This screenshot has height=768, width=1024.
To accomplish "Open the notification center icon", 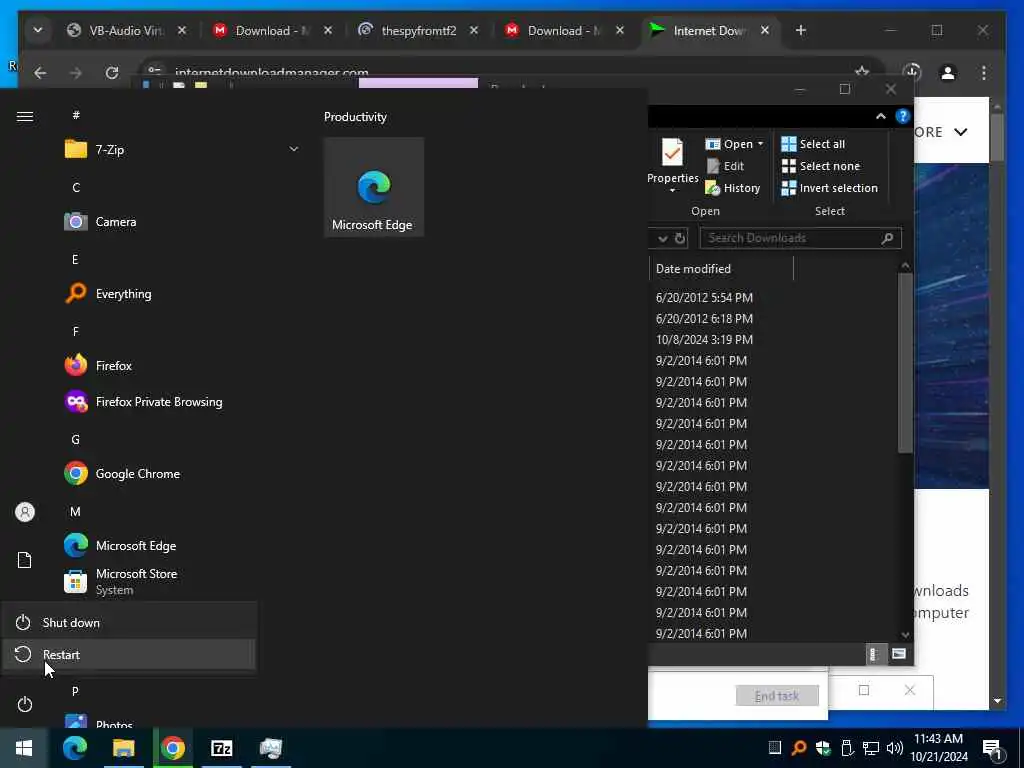I will pyautogui.click(x=993, y=749).
